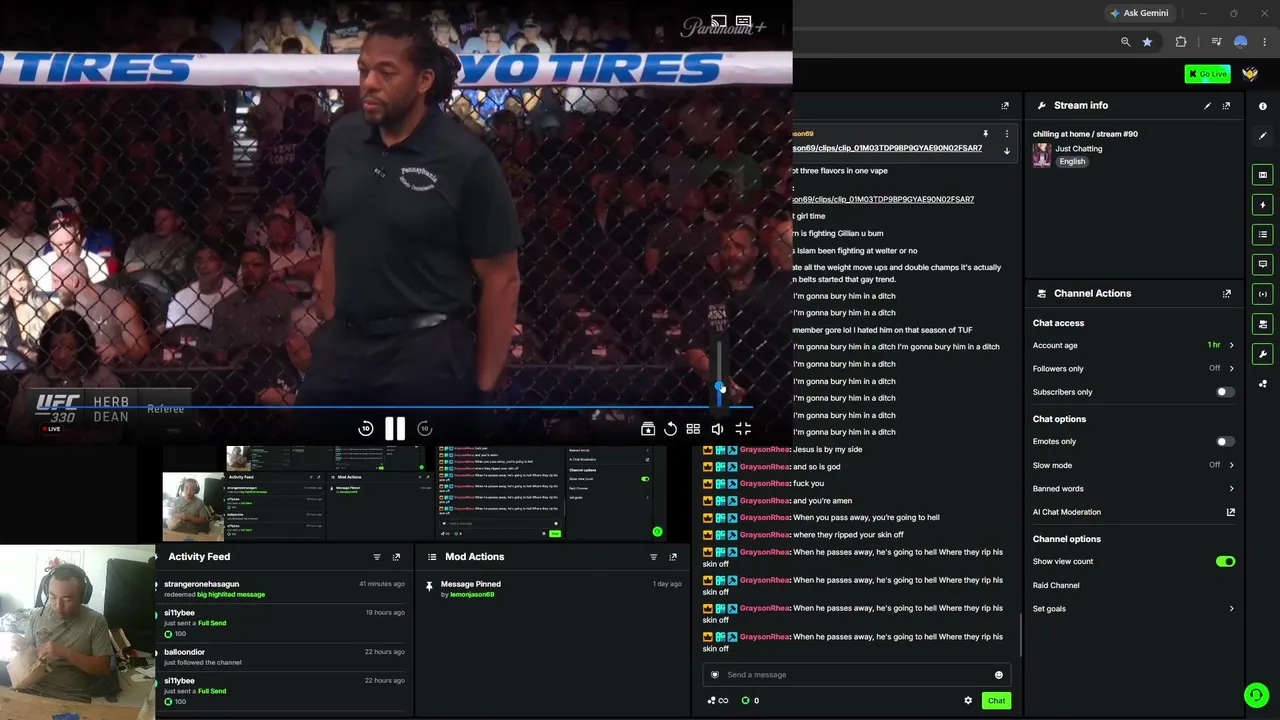Click in the Send a message field
This screenshot has width=1280, height=720.
pyautogui.click(x=857, y=675)
